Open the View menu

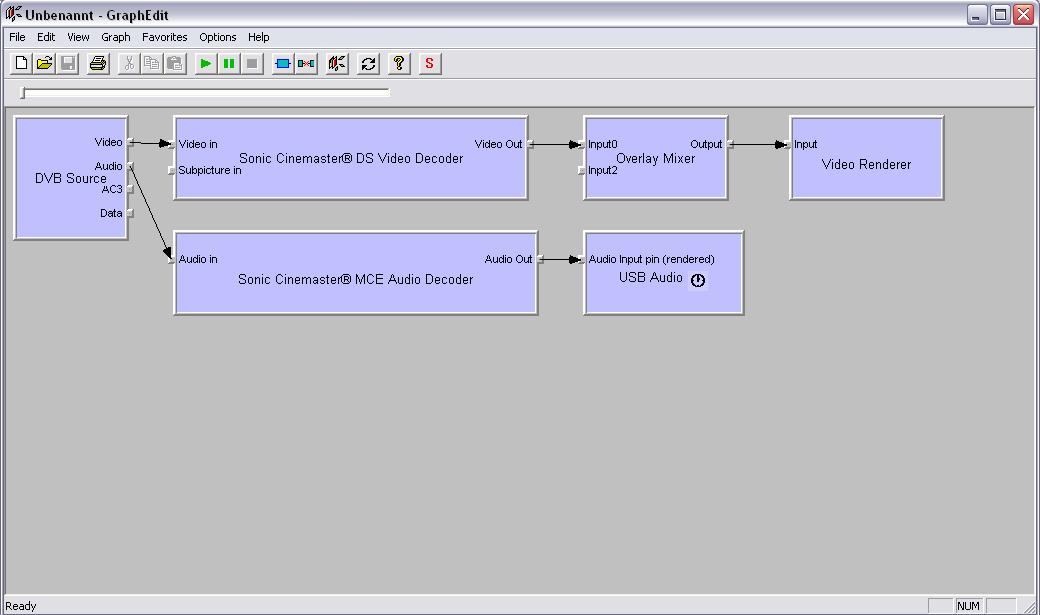point(78,37)
